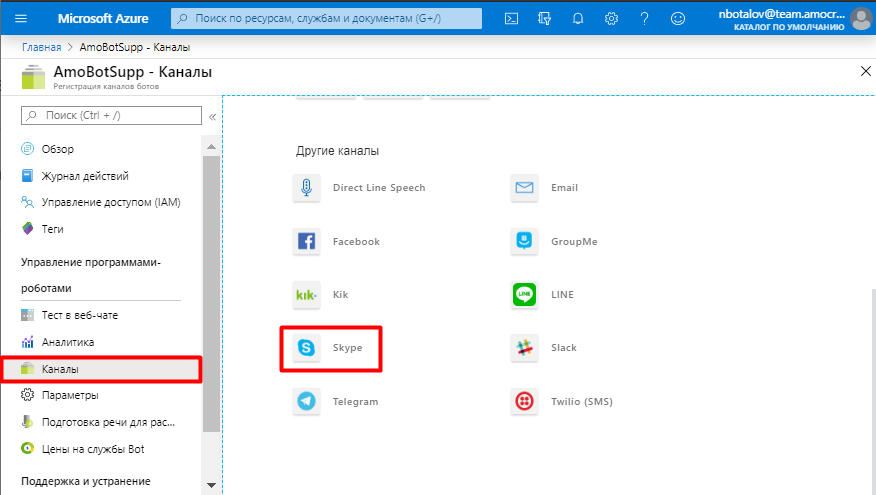Open the user account avatar

(x=861, y=18)
